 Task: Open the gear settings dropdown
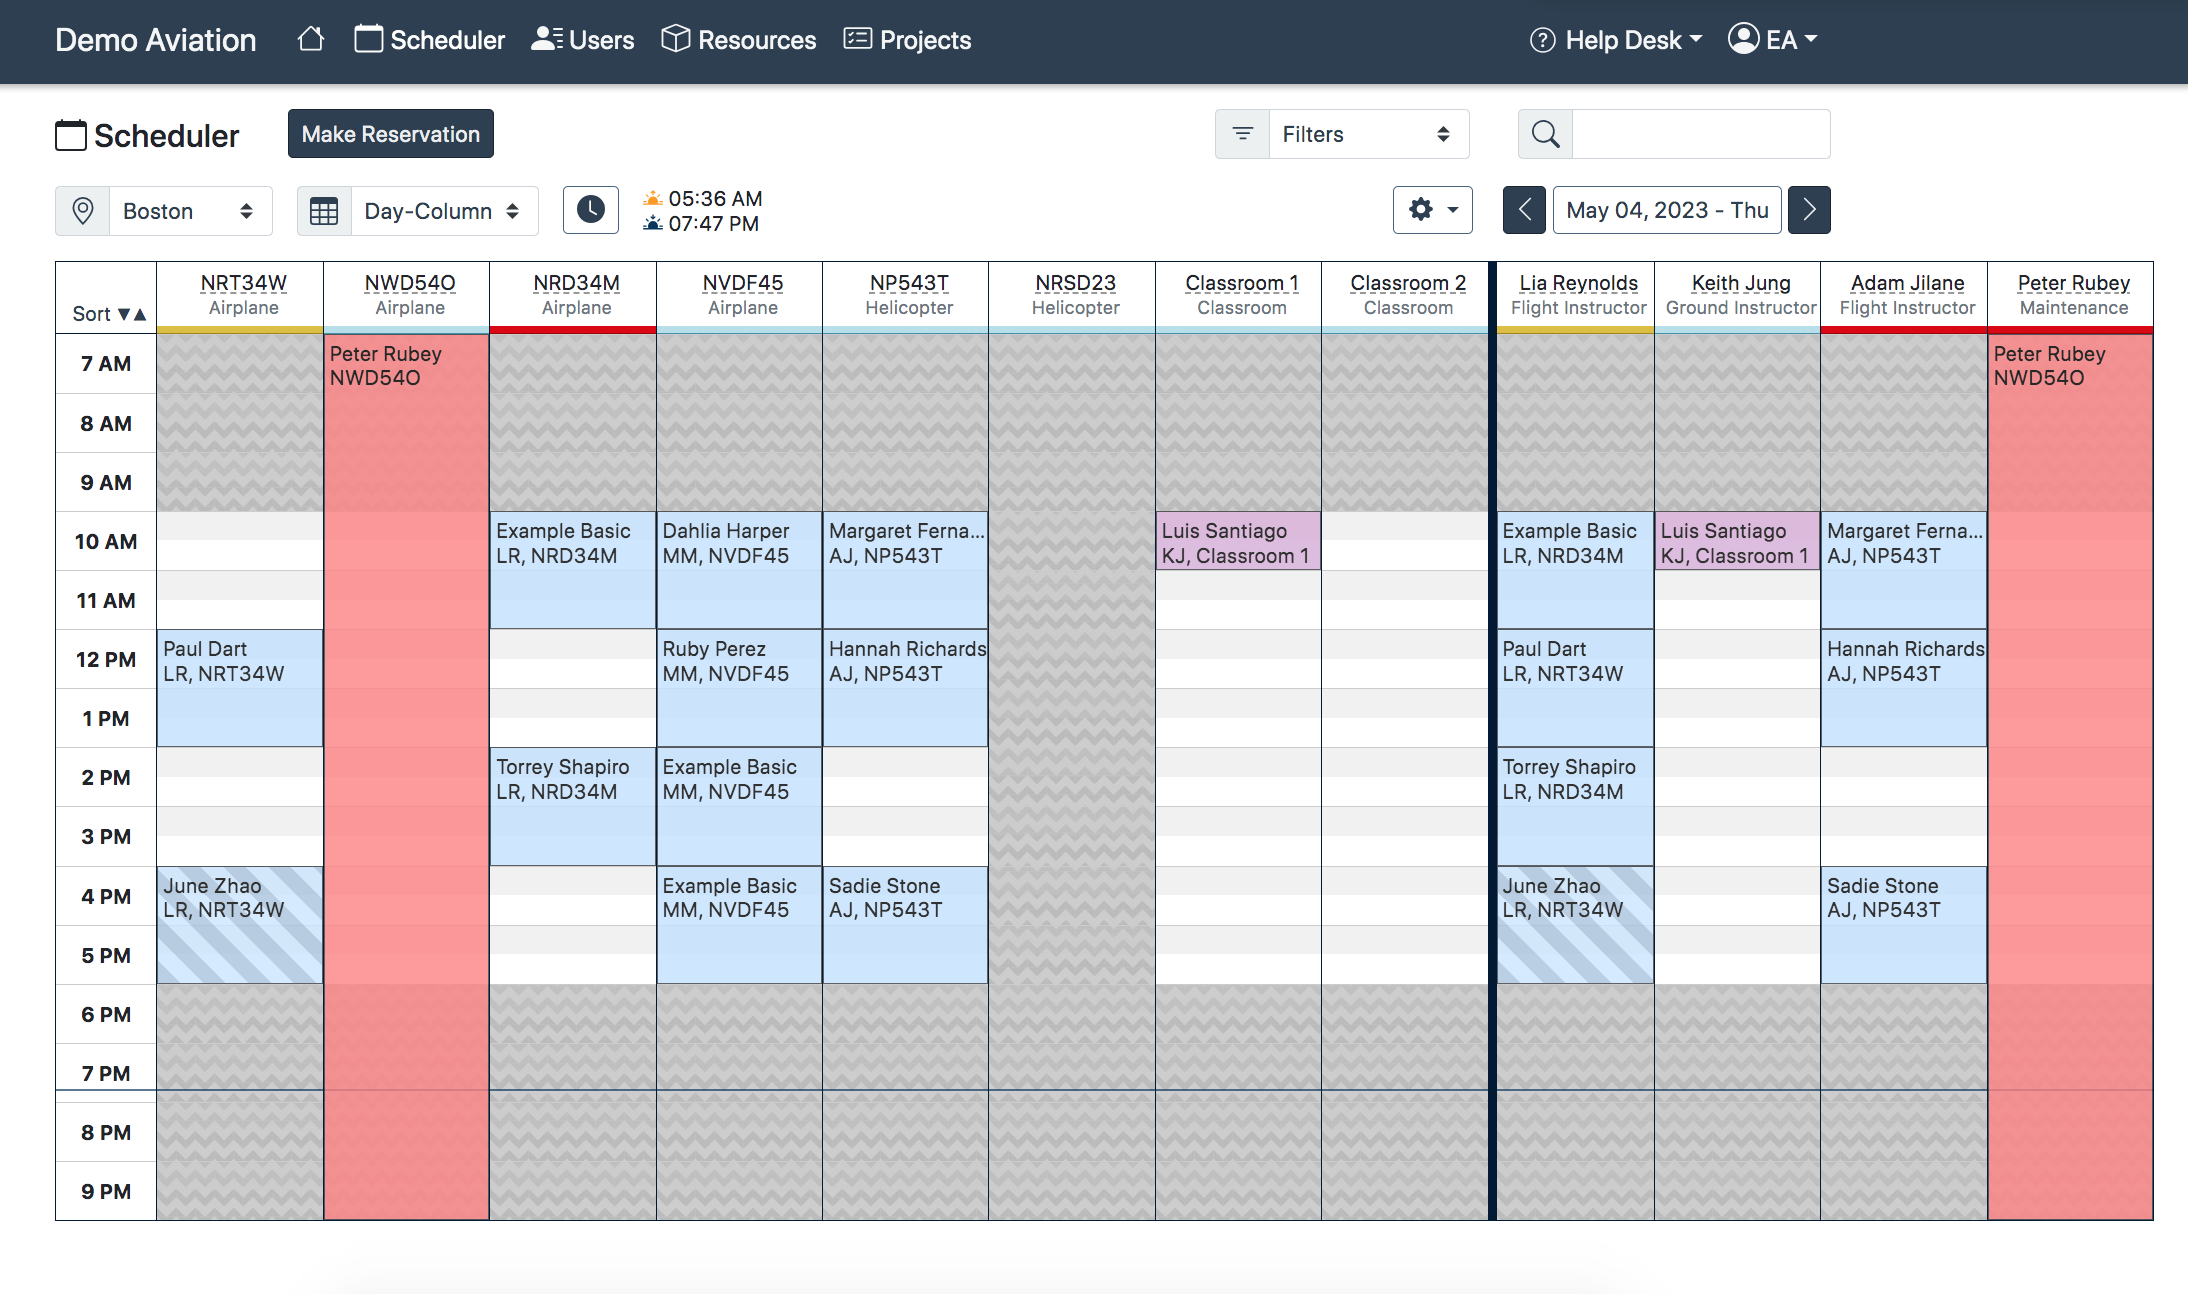[x=1432, y=210]
